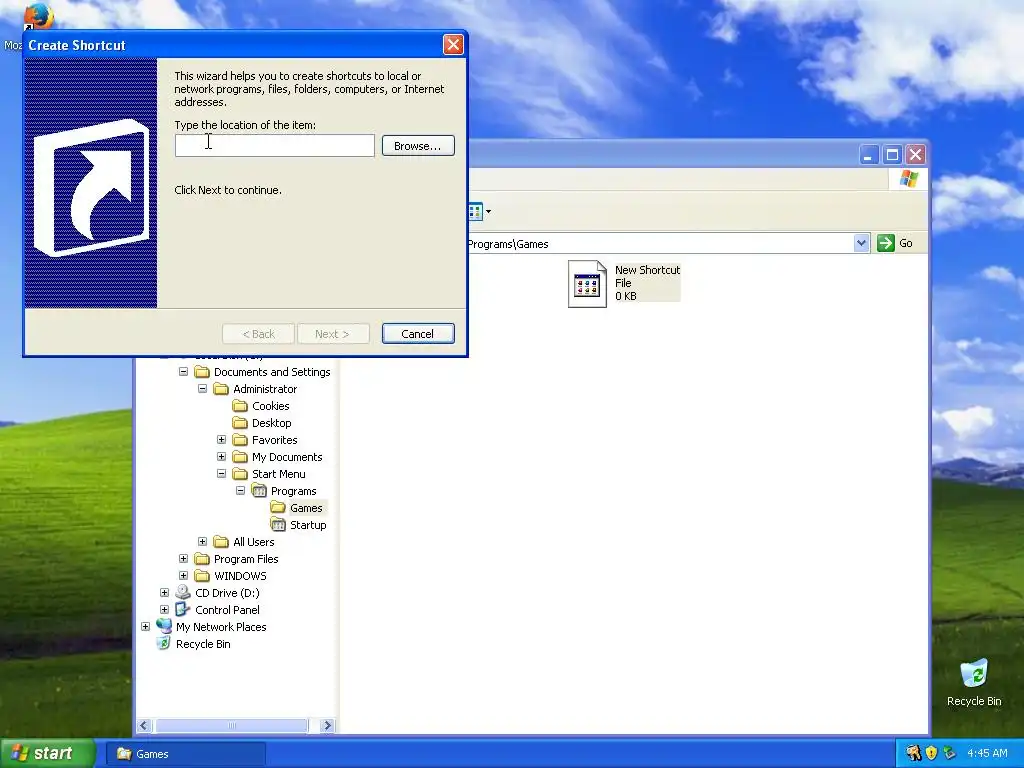Click the My Network Places icon

[164, 626]
